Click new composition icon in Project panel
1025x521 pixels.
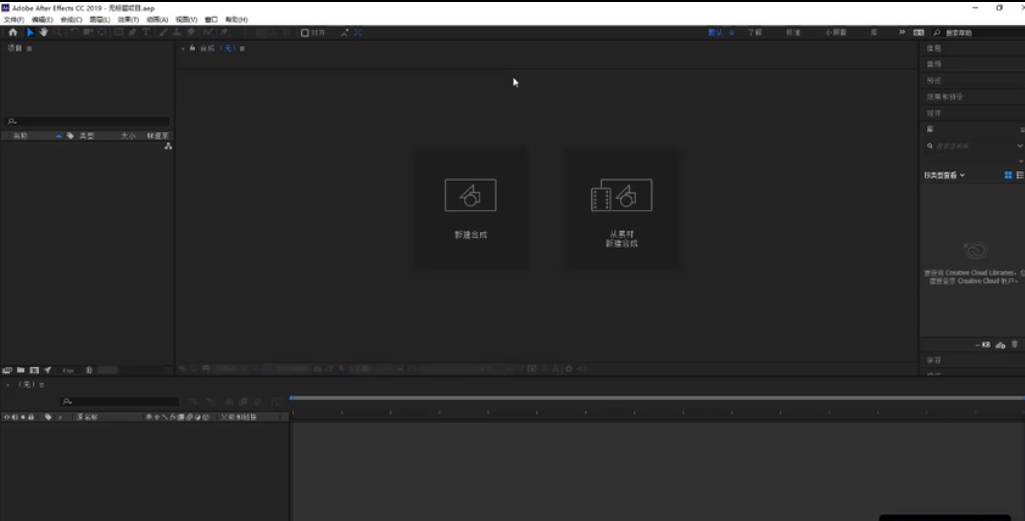34,370
